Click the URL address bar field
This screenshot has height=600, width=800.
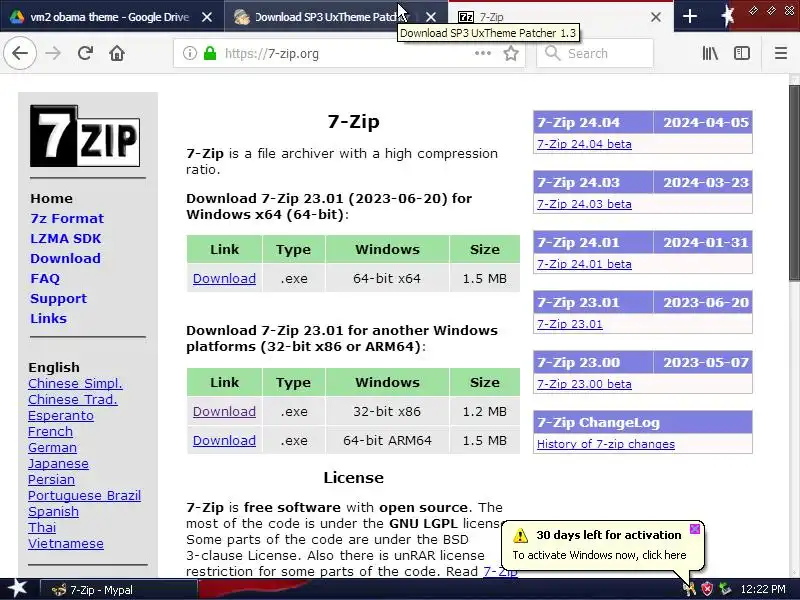click(347, 53)
